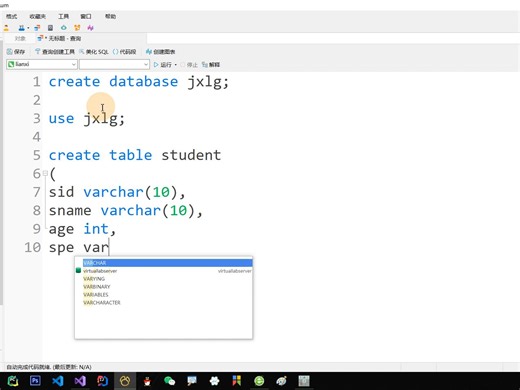Open QQ penguin icon in taskbar

pyautogui.click(x=147, y=381)
